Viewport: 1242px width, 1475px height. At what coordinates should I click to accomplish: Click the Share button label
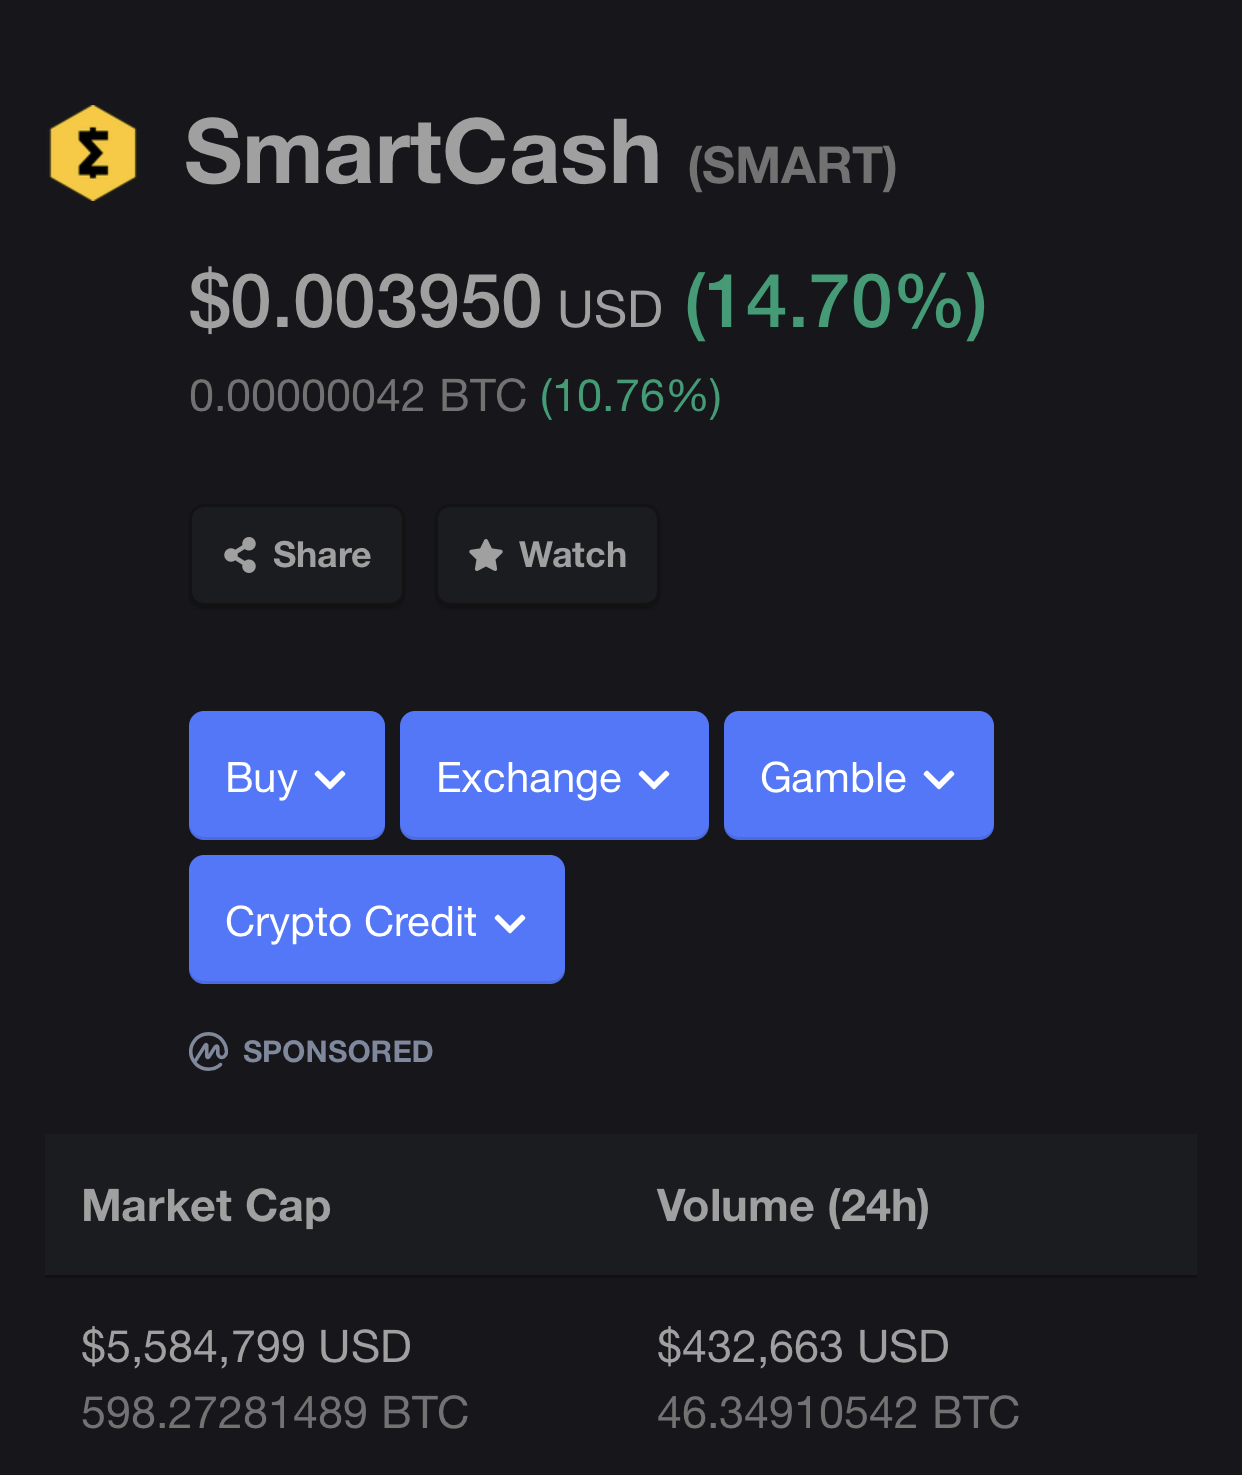(x=322, y=555)
